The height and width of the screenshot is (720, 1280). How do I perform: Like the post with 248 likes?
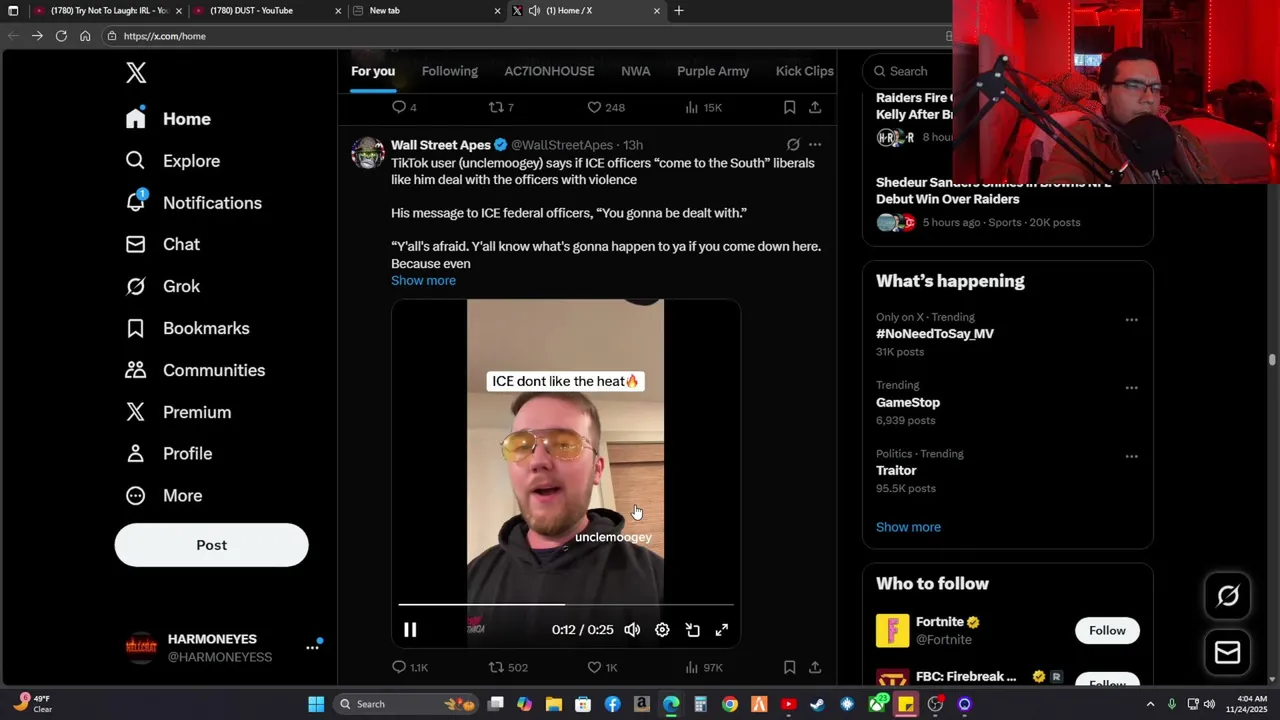606,107
